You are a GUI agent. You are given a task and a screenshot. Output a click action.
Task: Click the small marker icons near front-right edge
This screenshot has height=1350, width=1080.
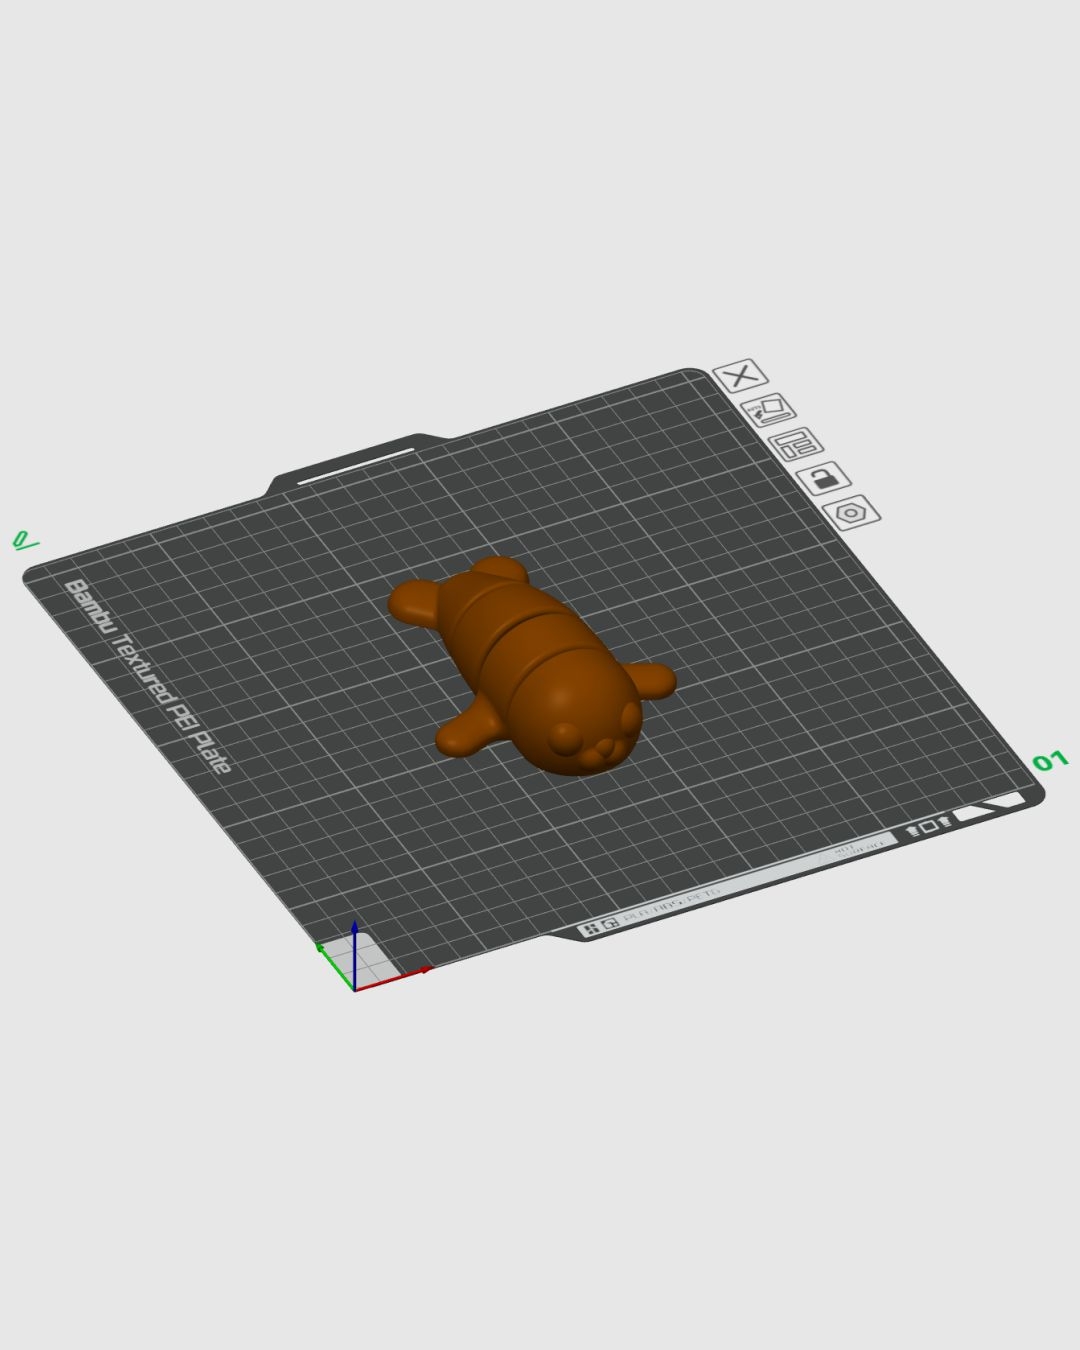(x=930, y=822)
